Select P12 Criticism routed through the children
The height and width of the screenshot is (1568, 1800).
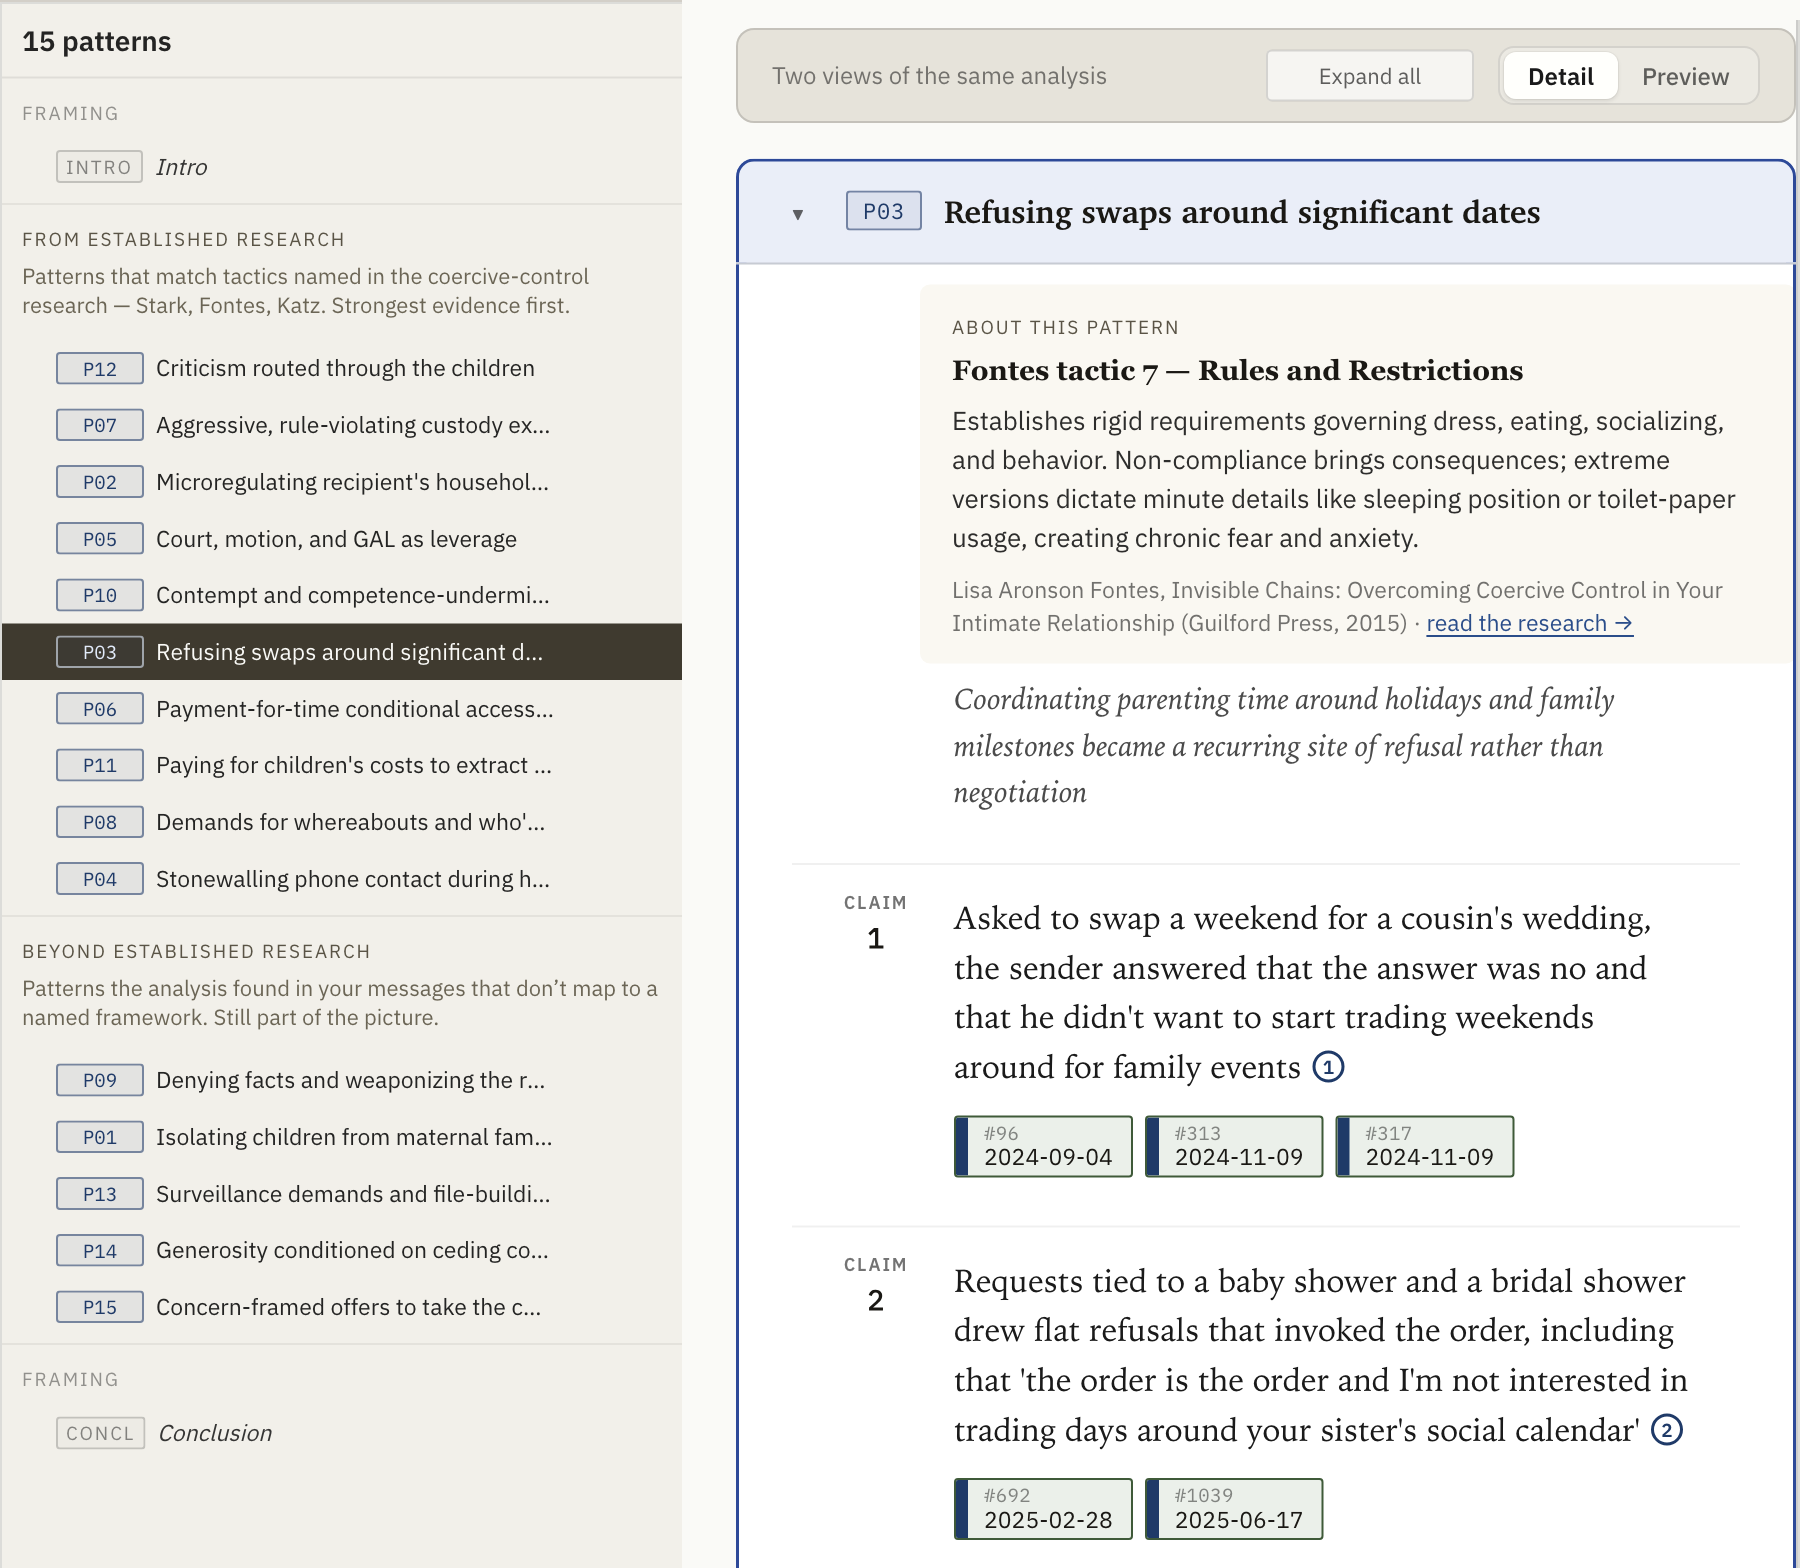click(342, 368)
